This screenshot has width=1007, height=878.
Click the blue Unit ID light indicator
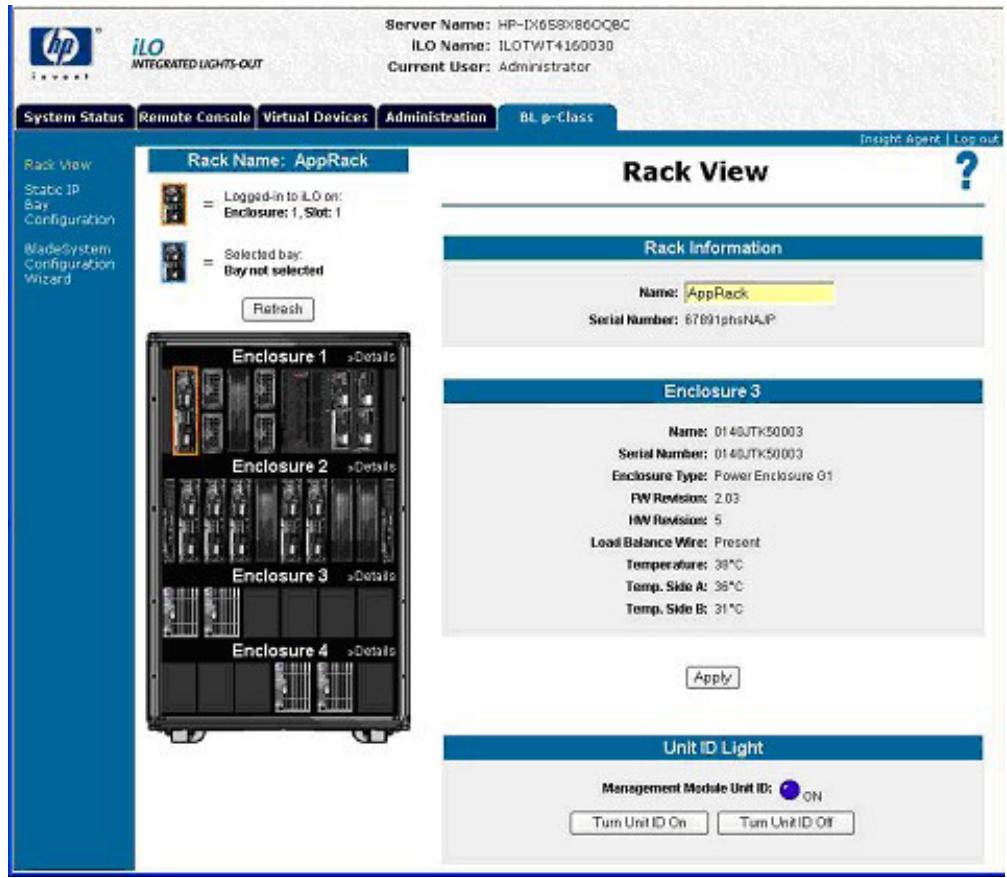[x=789, y=789]
